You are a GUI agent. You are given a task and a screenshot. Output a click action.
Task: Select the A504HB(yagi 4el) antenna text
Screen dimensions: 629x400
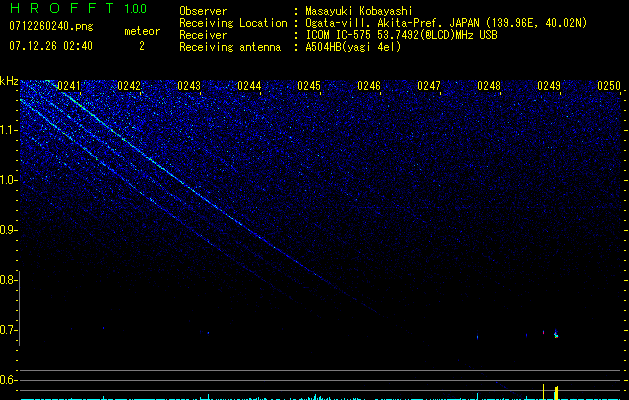[x=353, y=47]
